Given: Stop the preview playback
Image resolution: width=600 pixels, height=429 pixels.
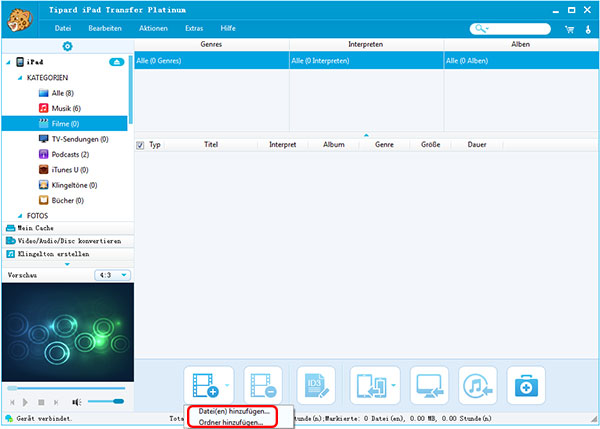Looking at the screenshot, I should (41, 402).
